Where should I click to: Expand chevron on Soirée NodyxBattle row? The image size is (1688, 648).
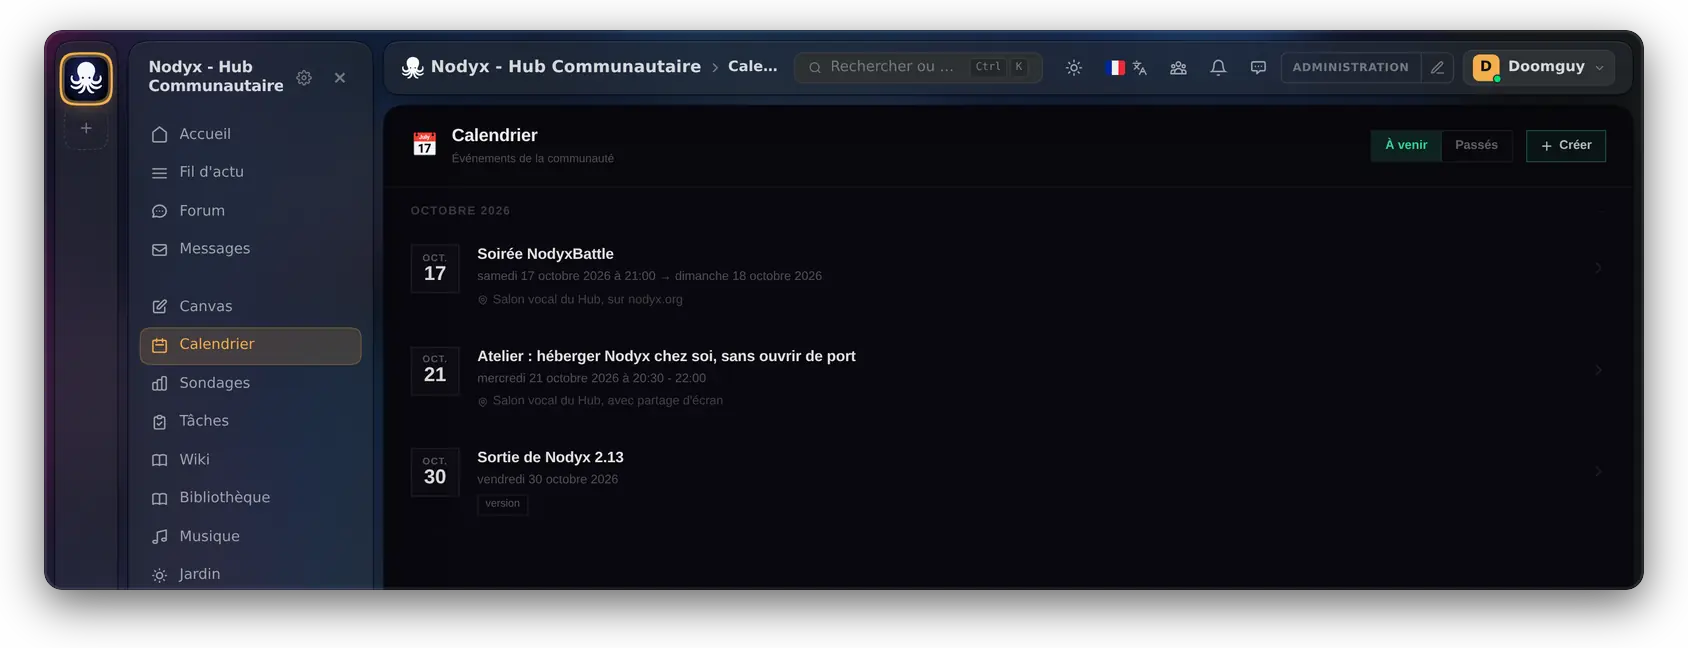1598,268
